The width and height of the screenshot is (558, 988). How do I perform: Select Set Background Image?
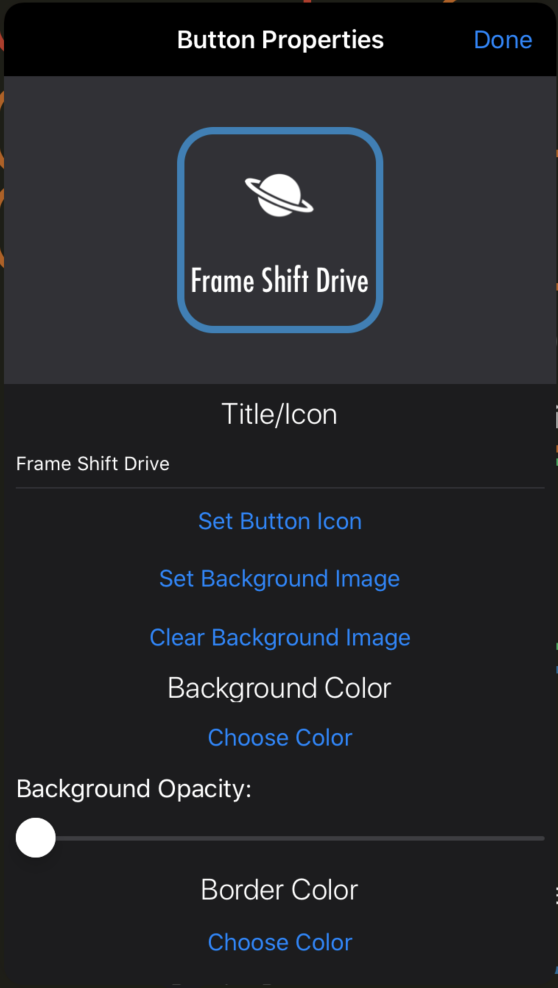(280, 578)
